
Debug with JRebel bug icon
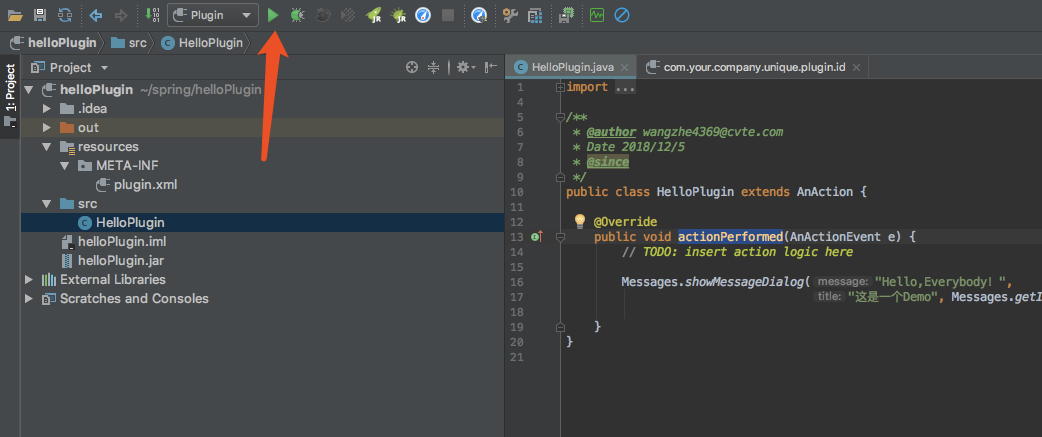(398, 15)
